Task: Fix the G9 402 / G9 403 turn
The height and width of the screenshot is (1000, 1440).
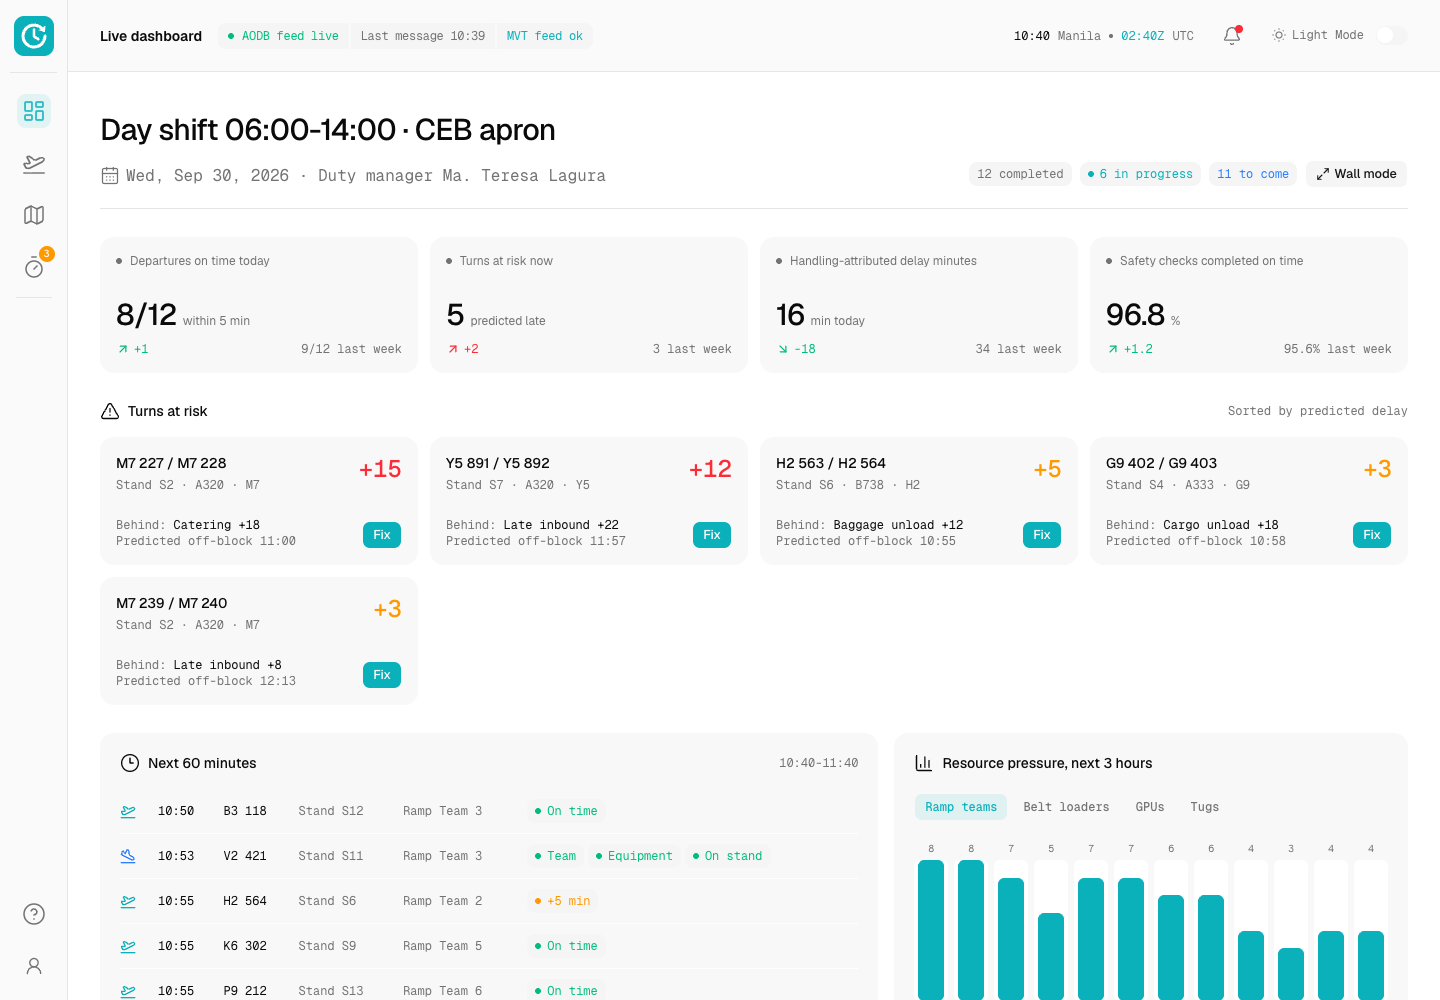Action: pos(1372,535)
